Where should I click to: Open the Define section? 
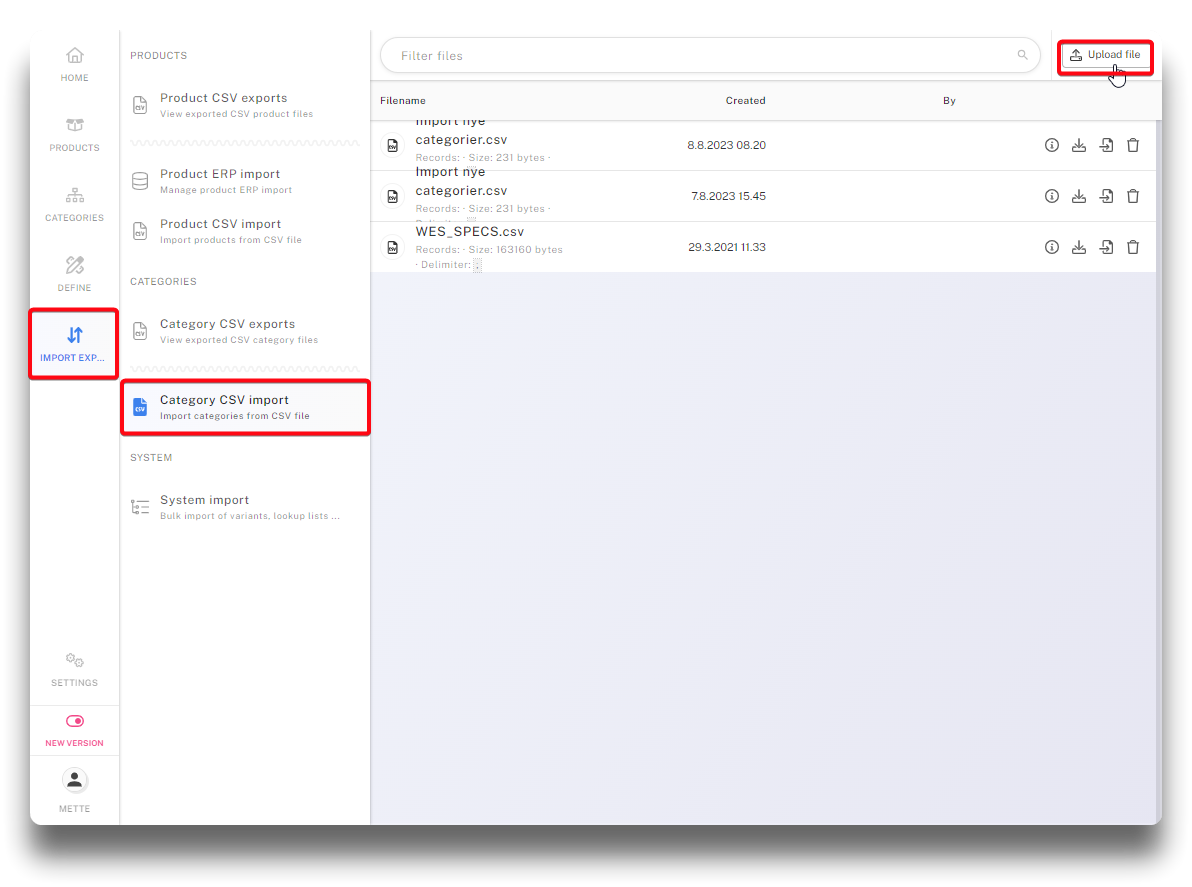tap(75, 274)
